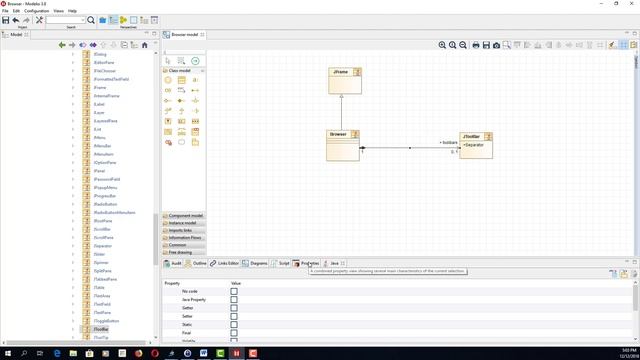Switch to the Outline tab
The height and width of the screenshot is (360, 640).
[196, 263]
